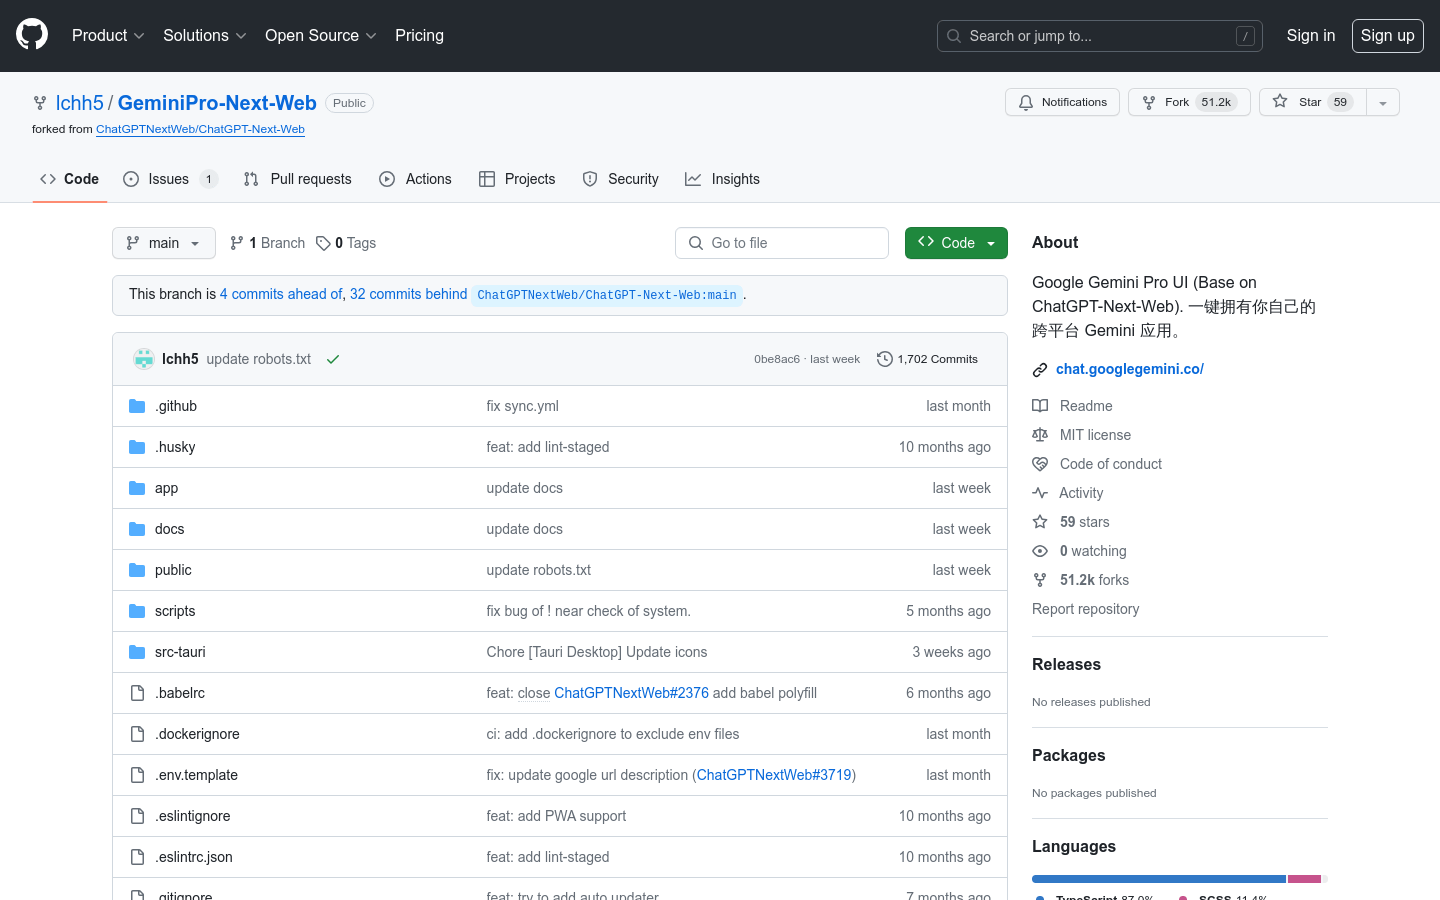Open the Notifications bell button
Viewport: 1440px width, 900px height.
coord(1062,102)
